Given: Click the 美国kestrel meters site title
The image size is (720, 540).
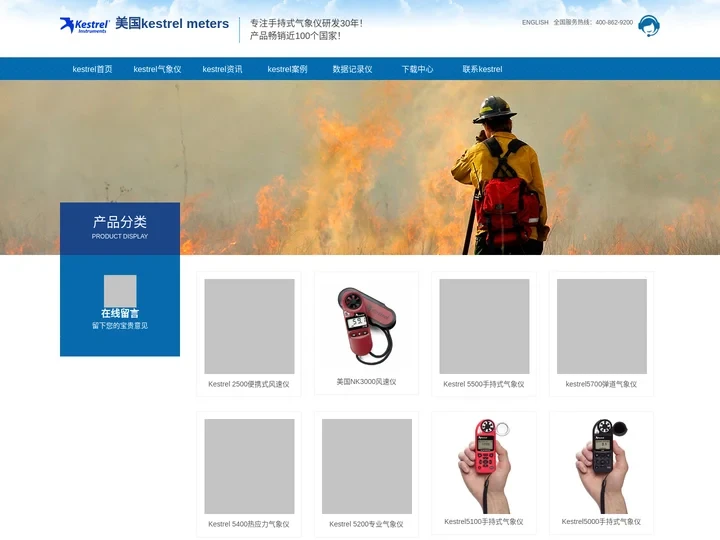Looking at the screenshot, I should [x=172, y=23].
